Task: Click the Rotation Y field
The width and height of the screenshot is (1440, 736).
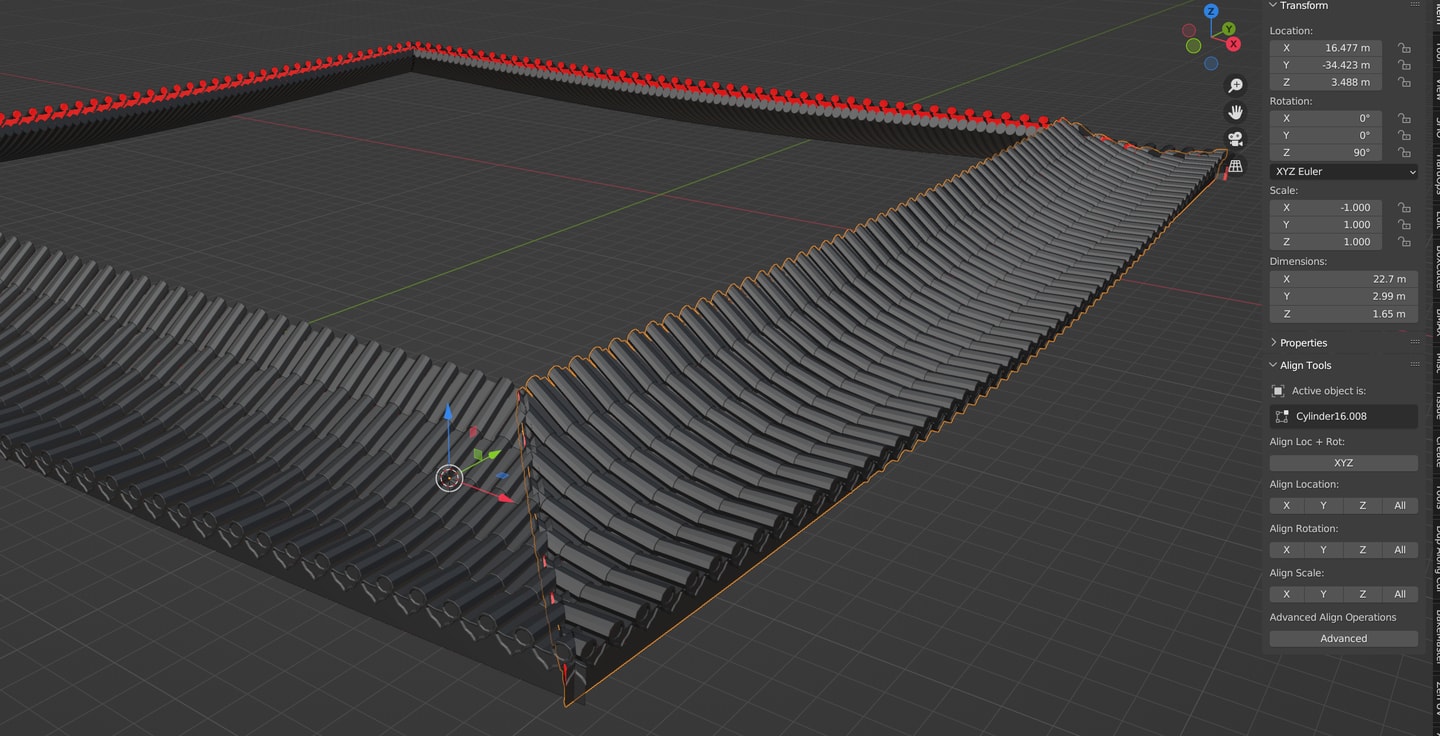Action: [x=1326, y=135]
